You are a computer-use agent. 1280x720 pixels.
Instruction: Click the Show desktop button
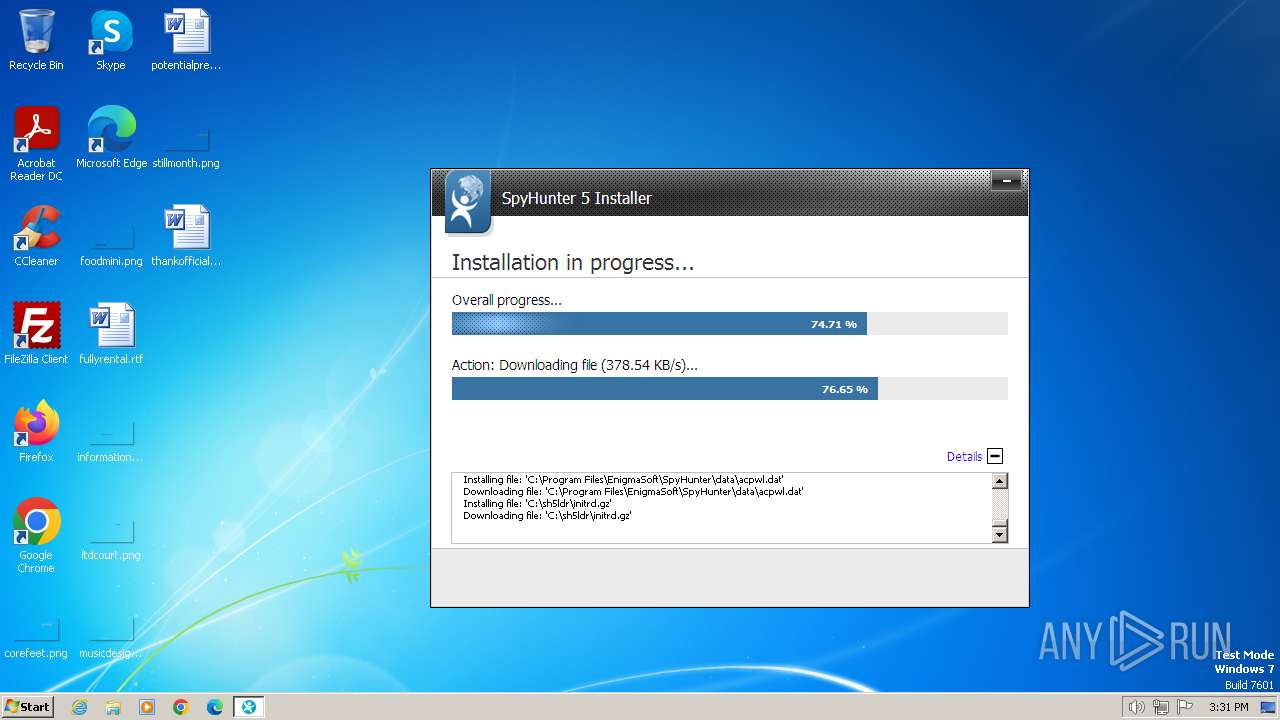pos(1268,707)
